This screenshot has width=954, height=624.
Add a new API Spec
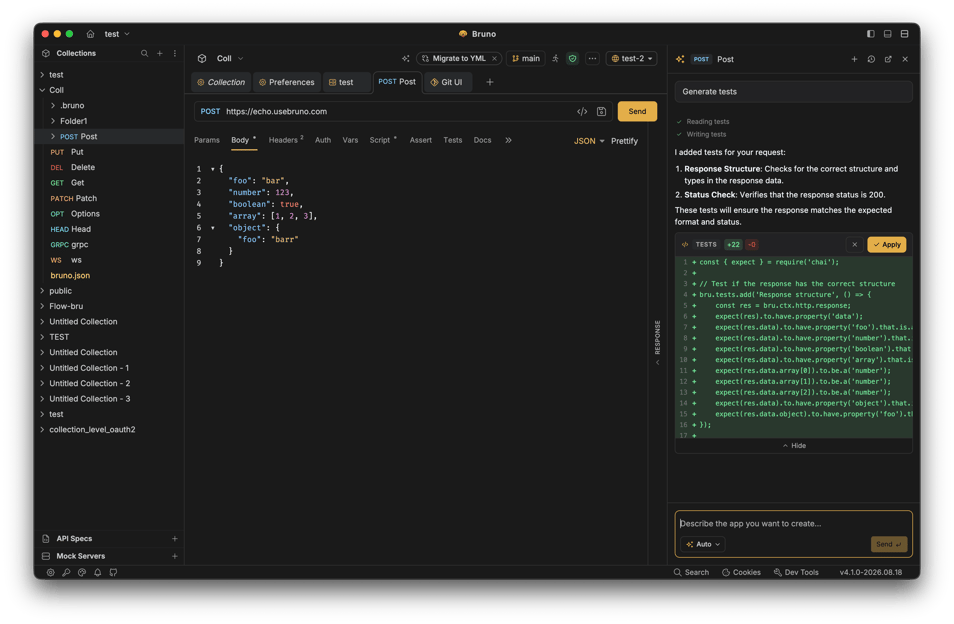pyautogui.click(x=175, y=539)
